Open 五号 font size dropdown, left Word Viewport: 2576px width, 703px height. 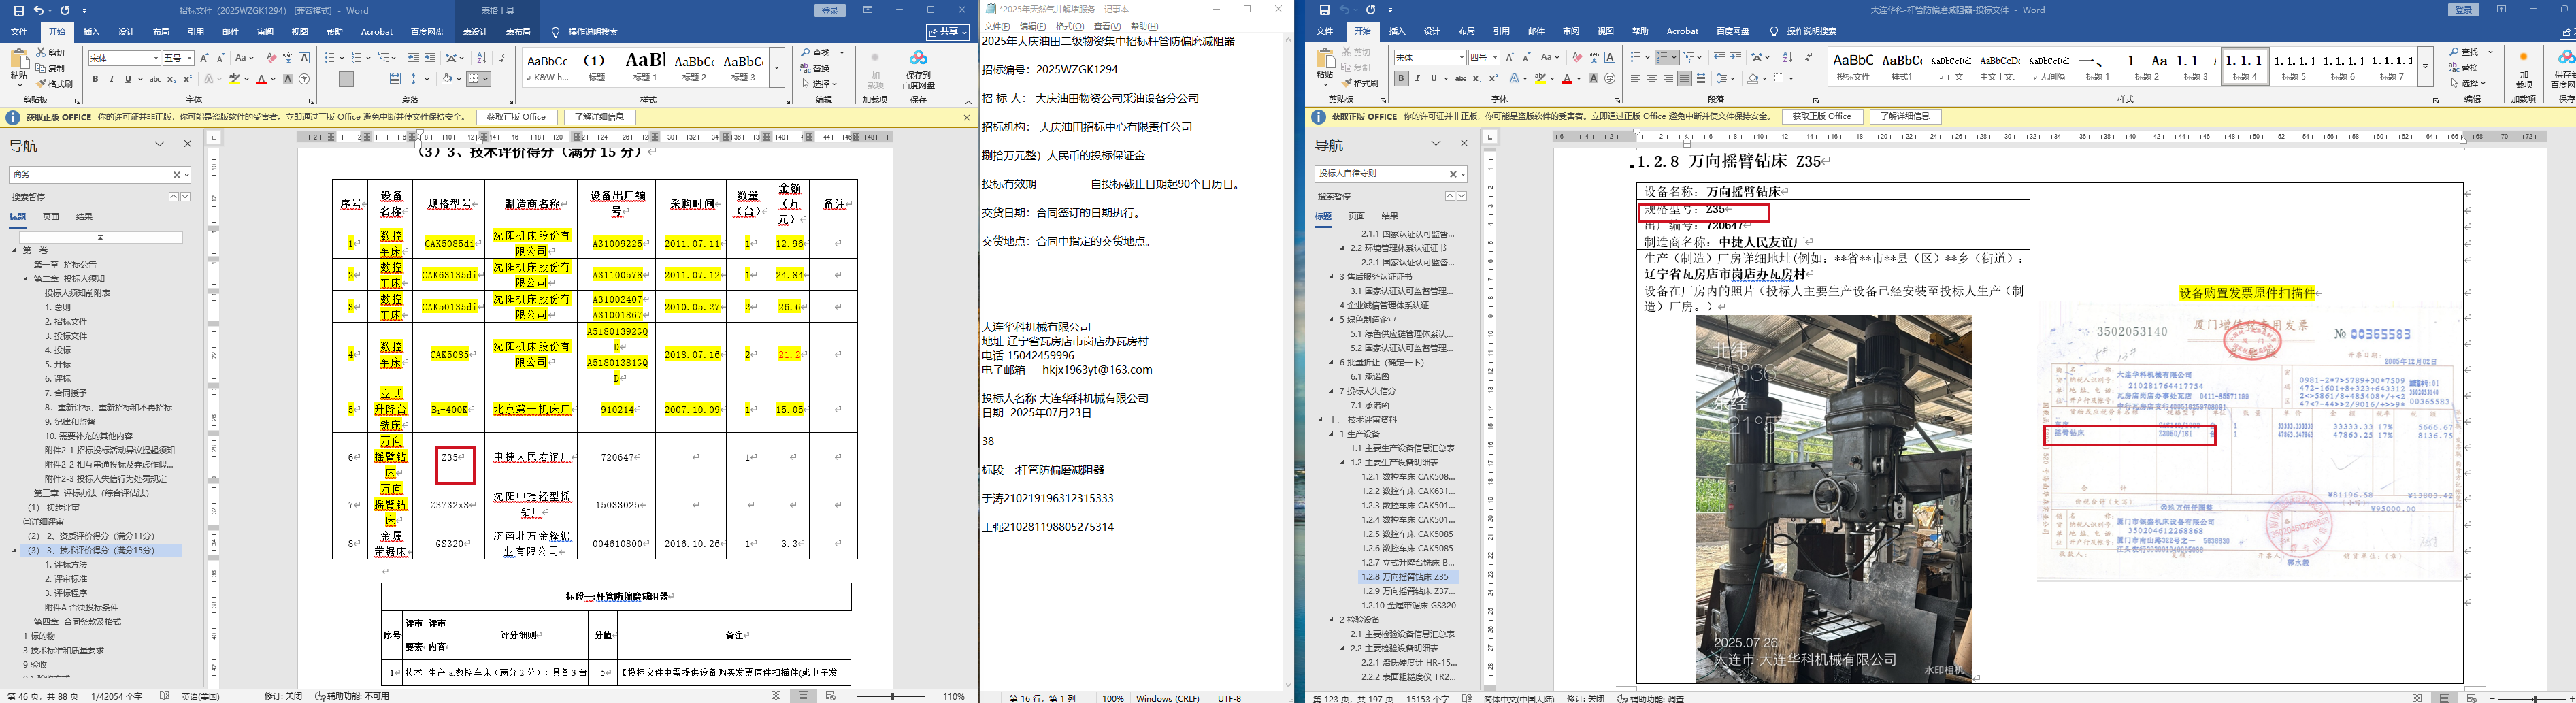(x=190, y=58)
